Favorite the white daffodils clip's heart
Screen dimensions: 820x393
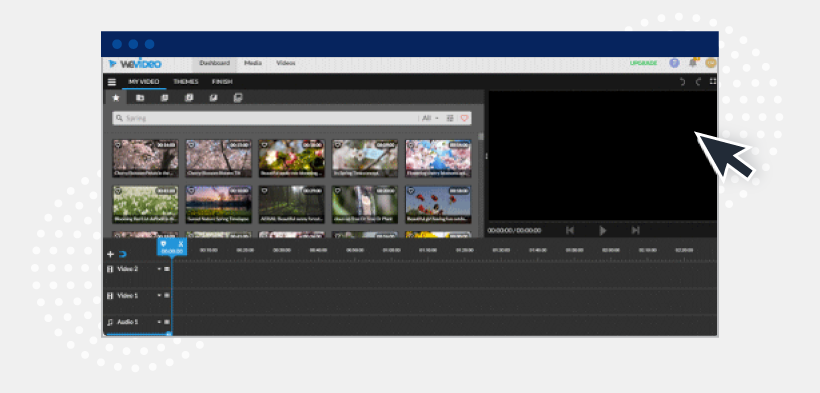(x=118, y=190)
